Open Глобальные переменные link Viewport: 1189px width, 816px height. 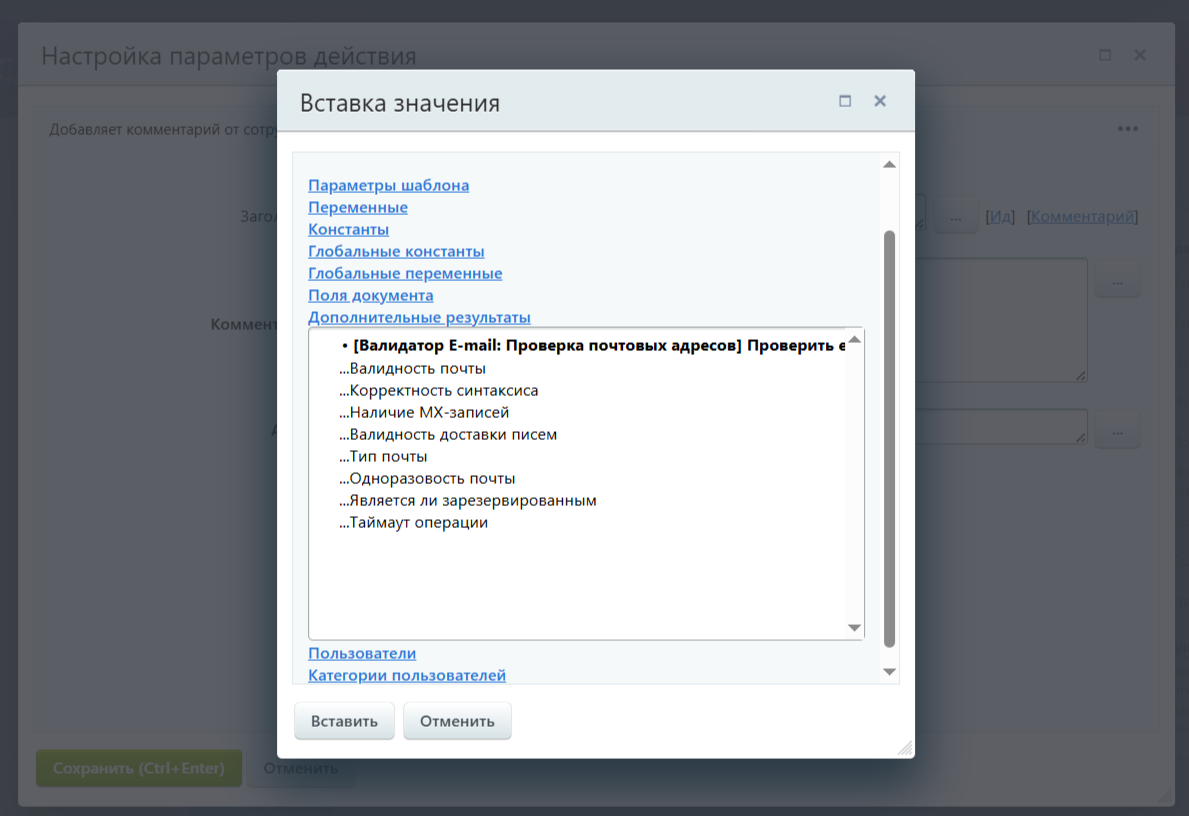[405, 274]
